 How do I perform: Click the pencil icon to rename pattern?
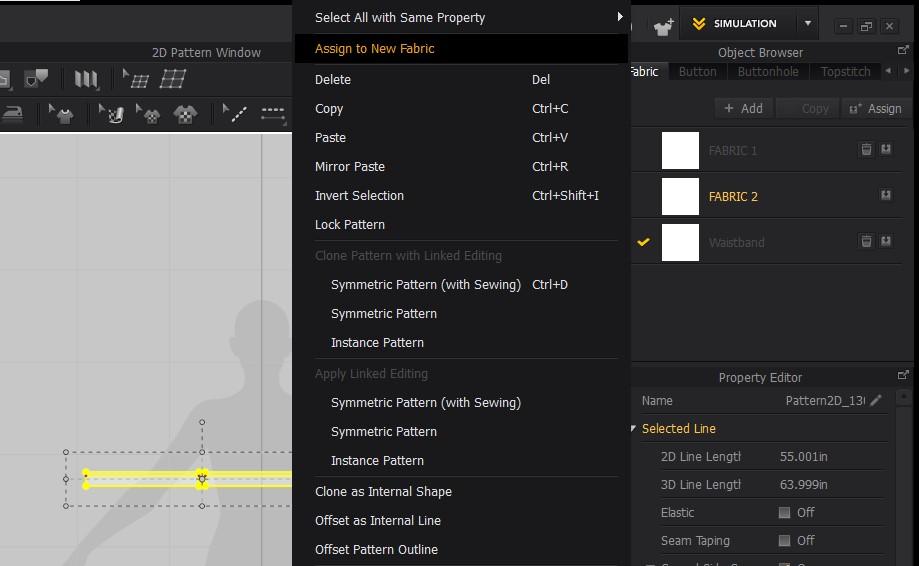tap(876, 401)
